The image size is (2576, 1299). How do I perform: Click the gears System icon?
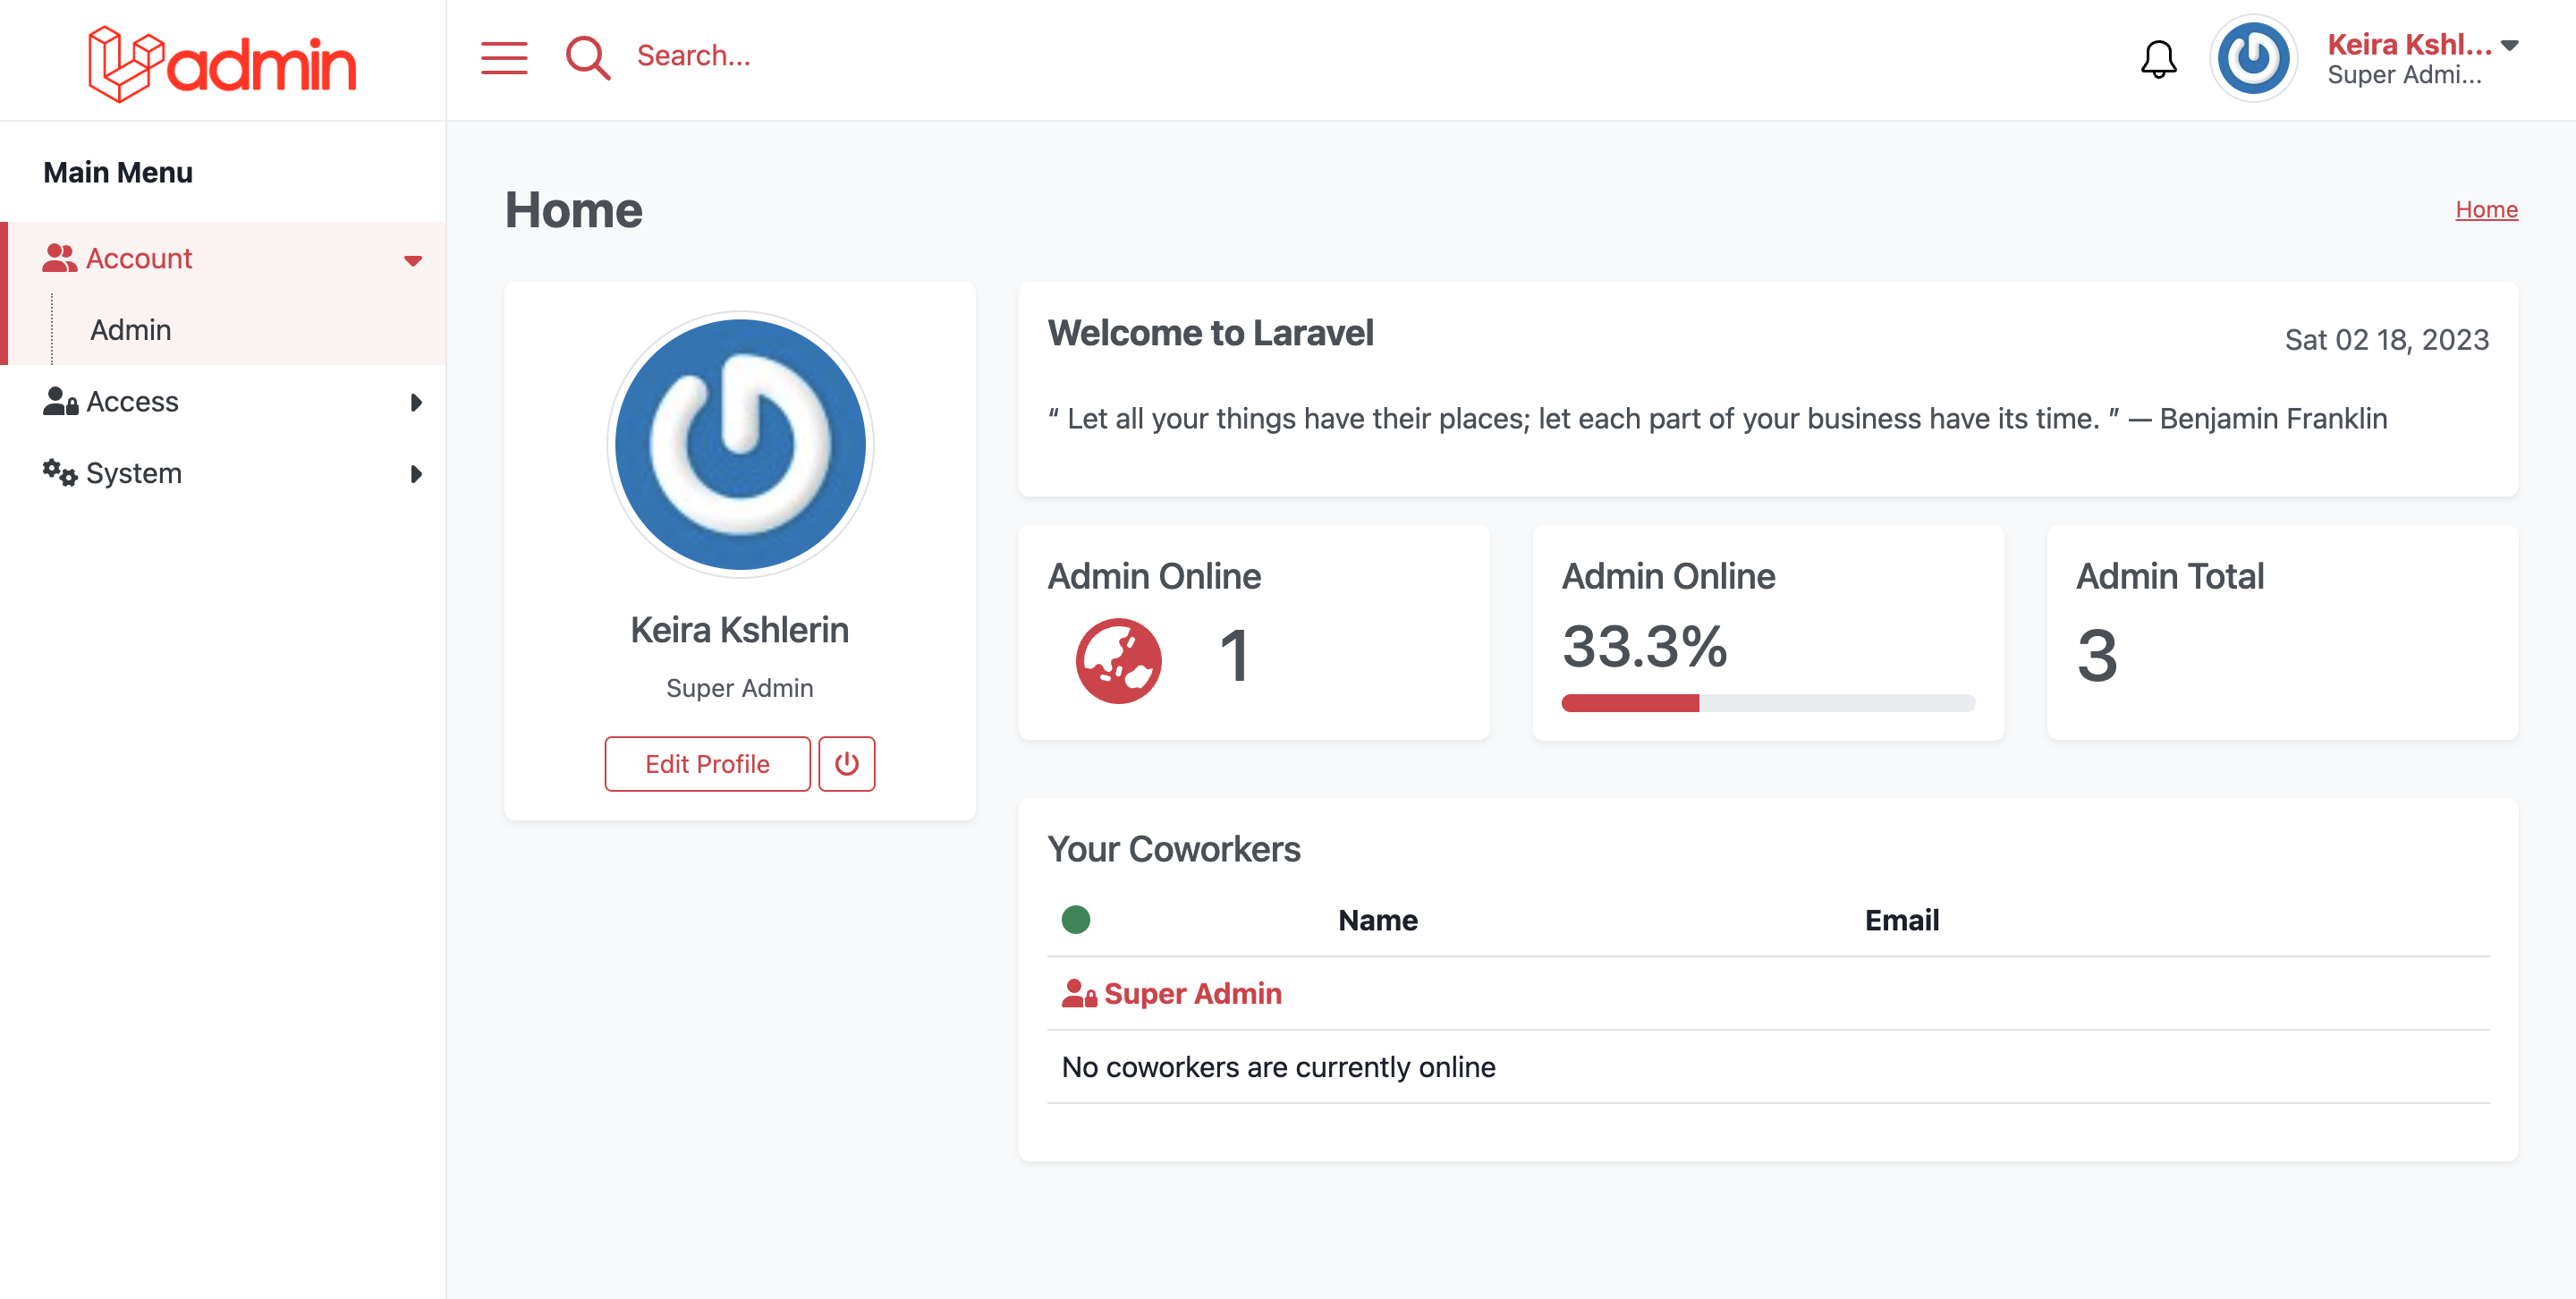click(x=59, y=473)
